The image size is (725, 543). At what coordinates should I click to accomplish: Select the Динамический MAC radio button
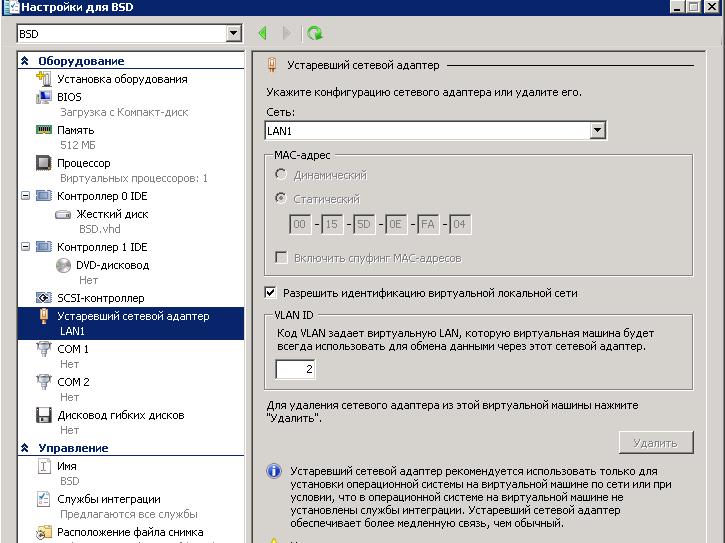[x=281, y=175]
